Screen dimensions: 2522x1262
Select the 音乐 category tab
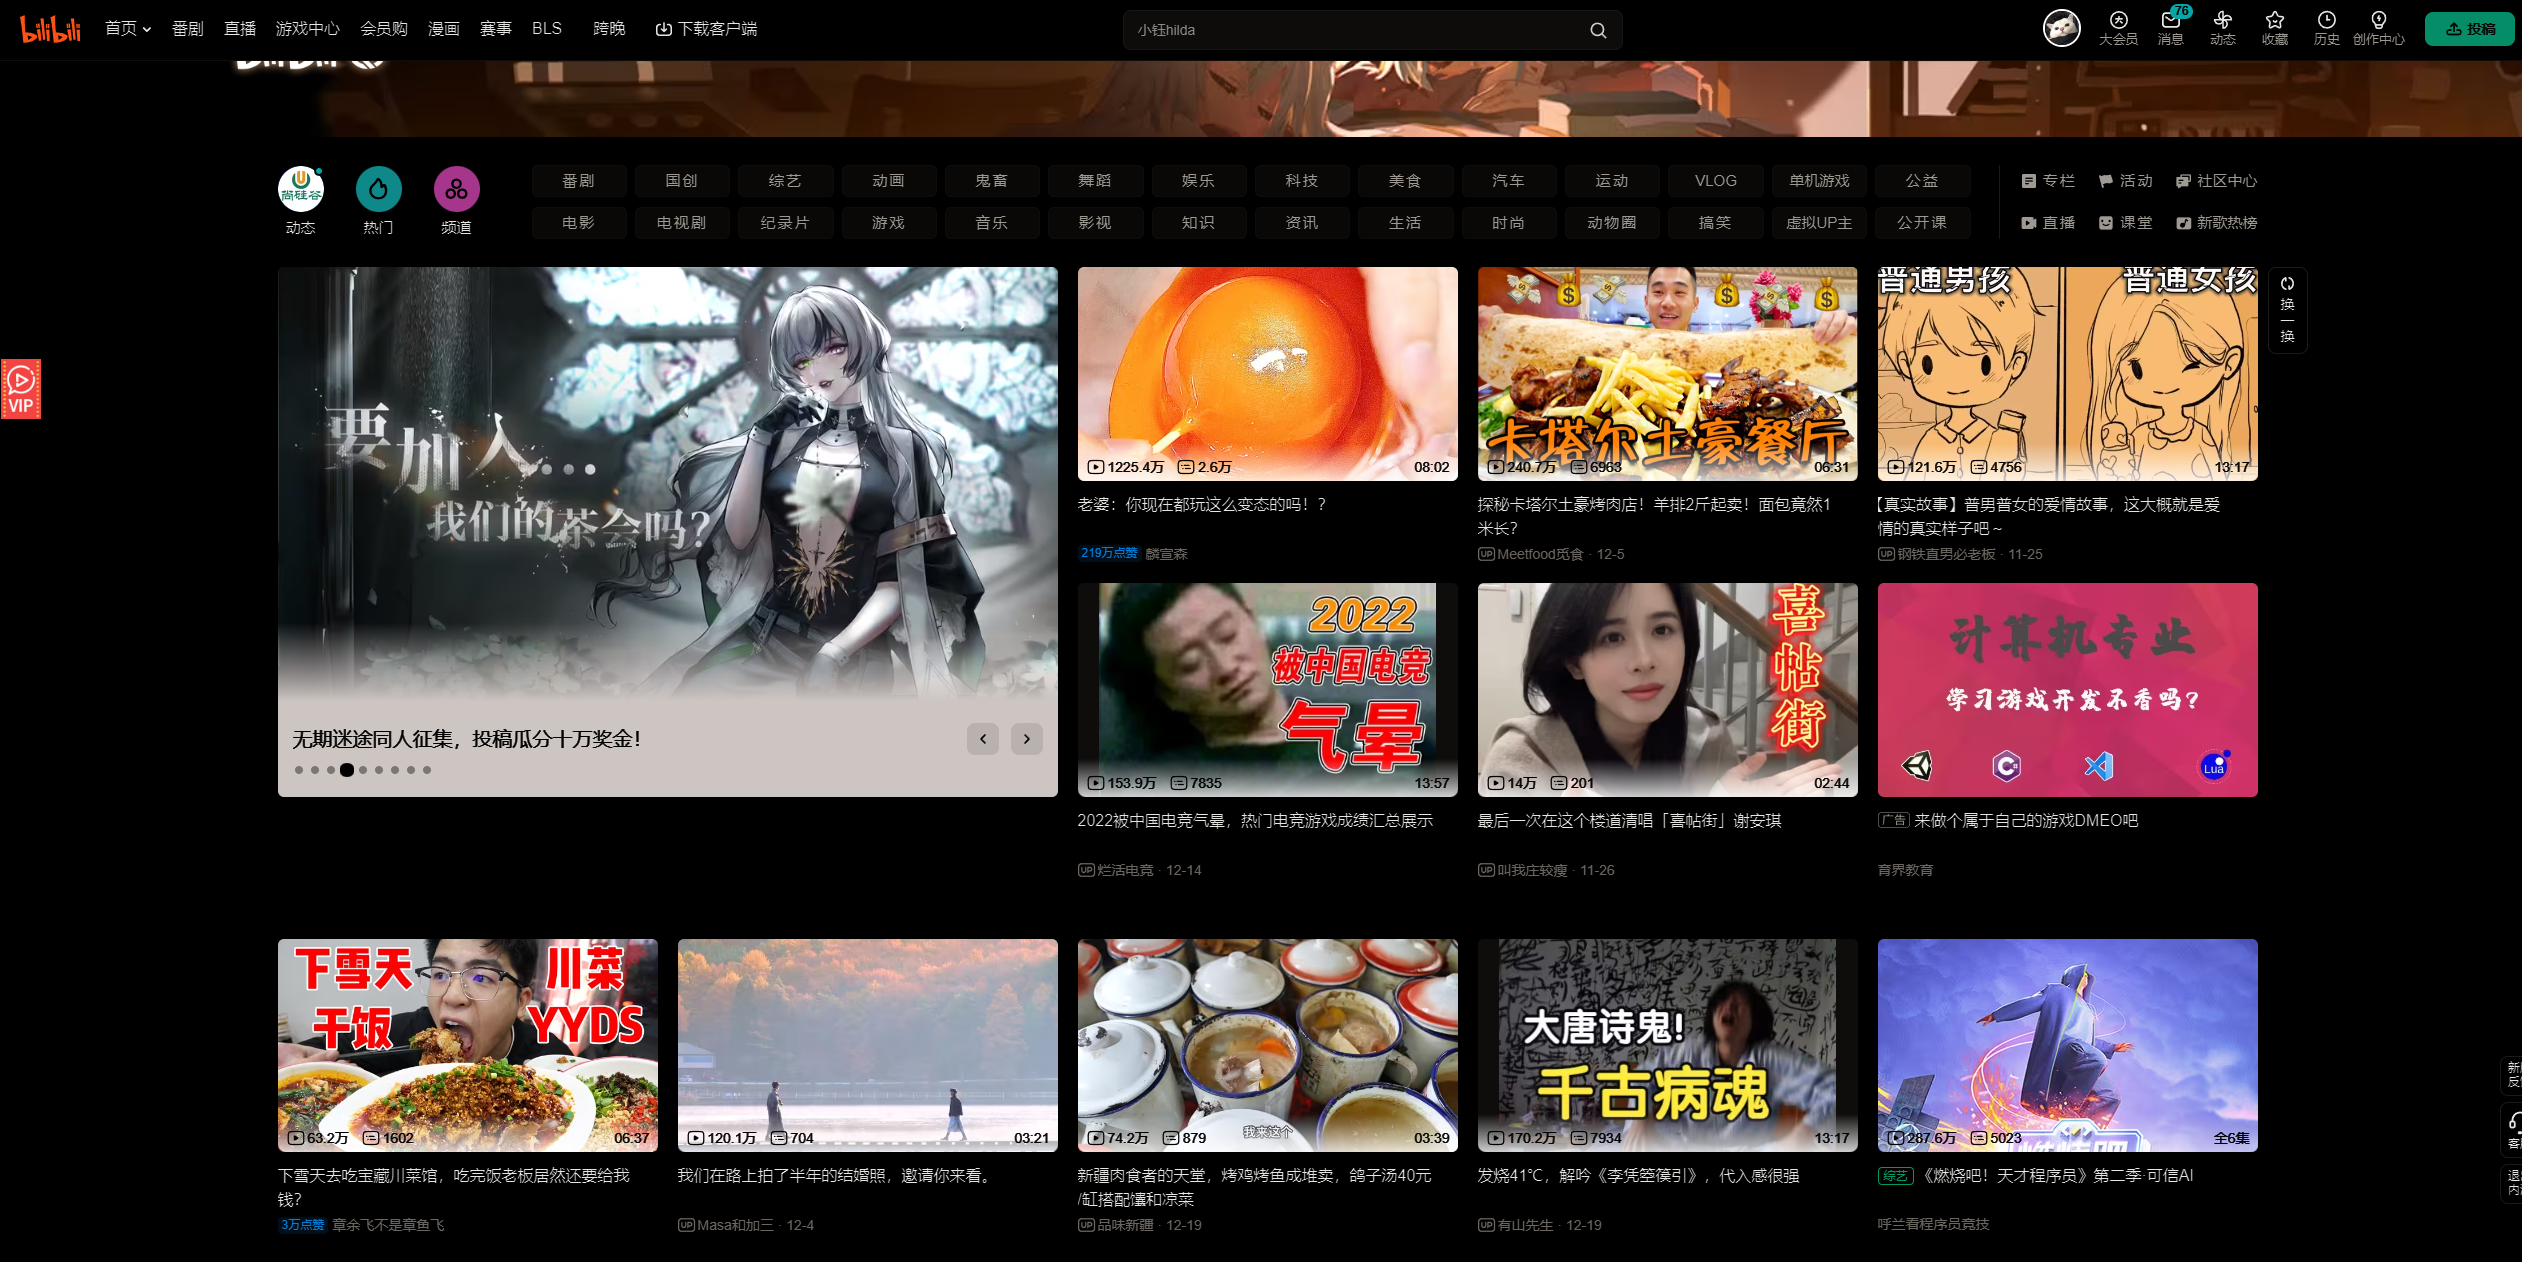point(991,223)
